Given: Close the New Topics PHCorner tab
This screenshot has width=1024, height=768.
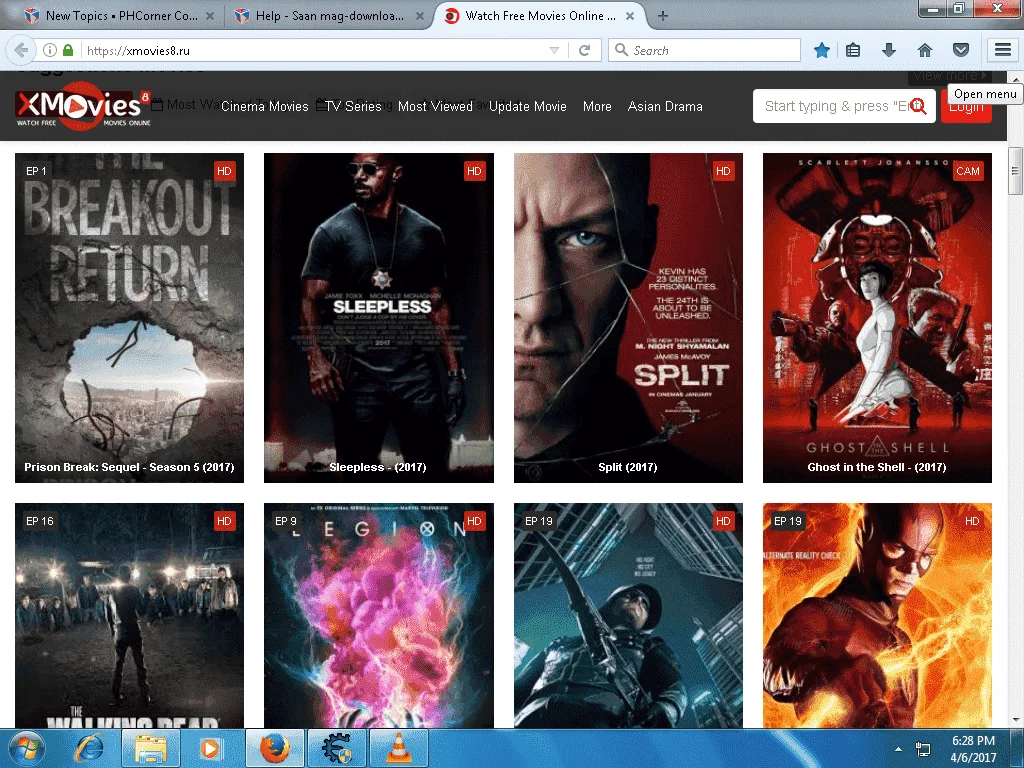Looking at the screenshot, I should pos(210,16).
